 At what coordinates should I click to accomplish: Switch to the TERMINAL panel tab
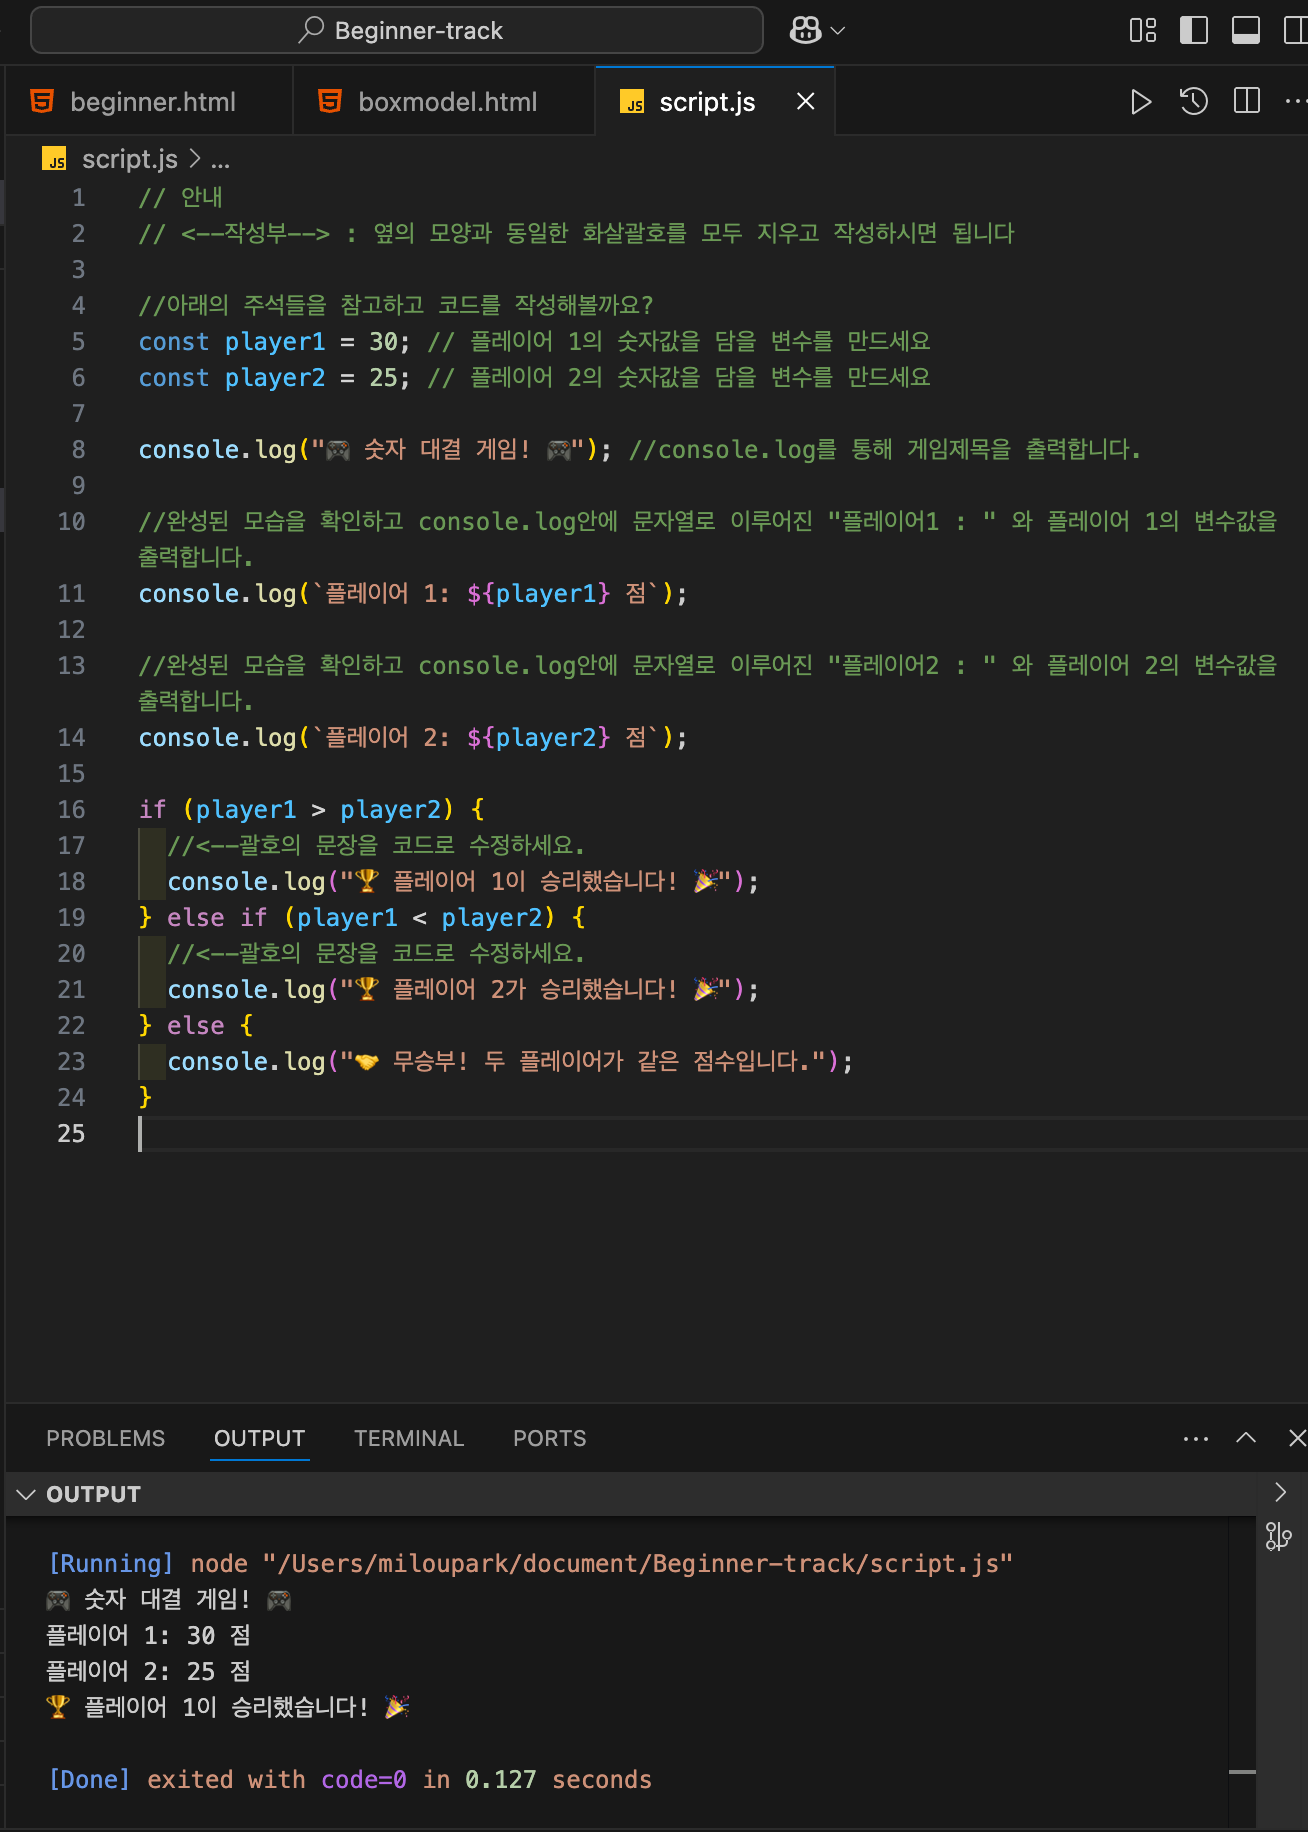408,1438
